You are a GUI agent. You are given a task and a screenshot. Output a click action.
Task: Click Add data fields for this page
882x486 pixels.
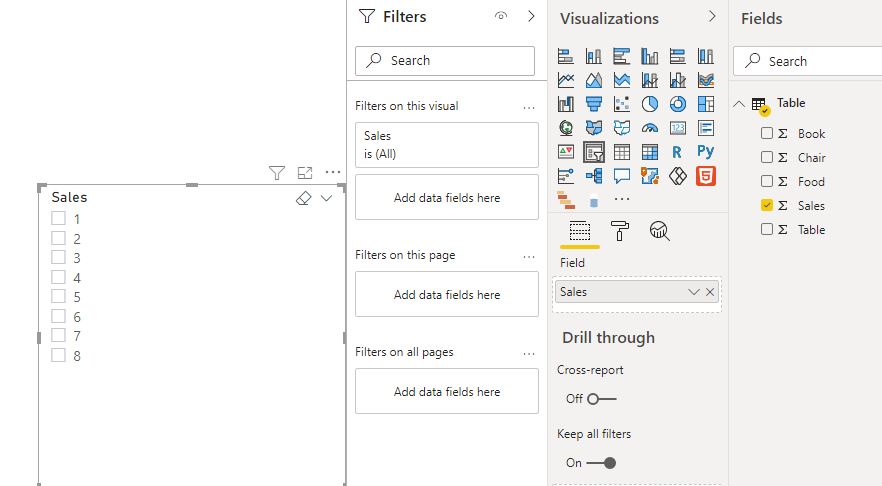447,294
